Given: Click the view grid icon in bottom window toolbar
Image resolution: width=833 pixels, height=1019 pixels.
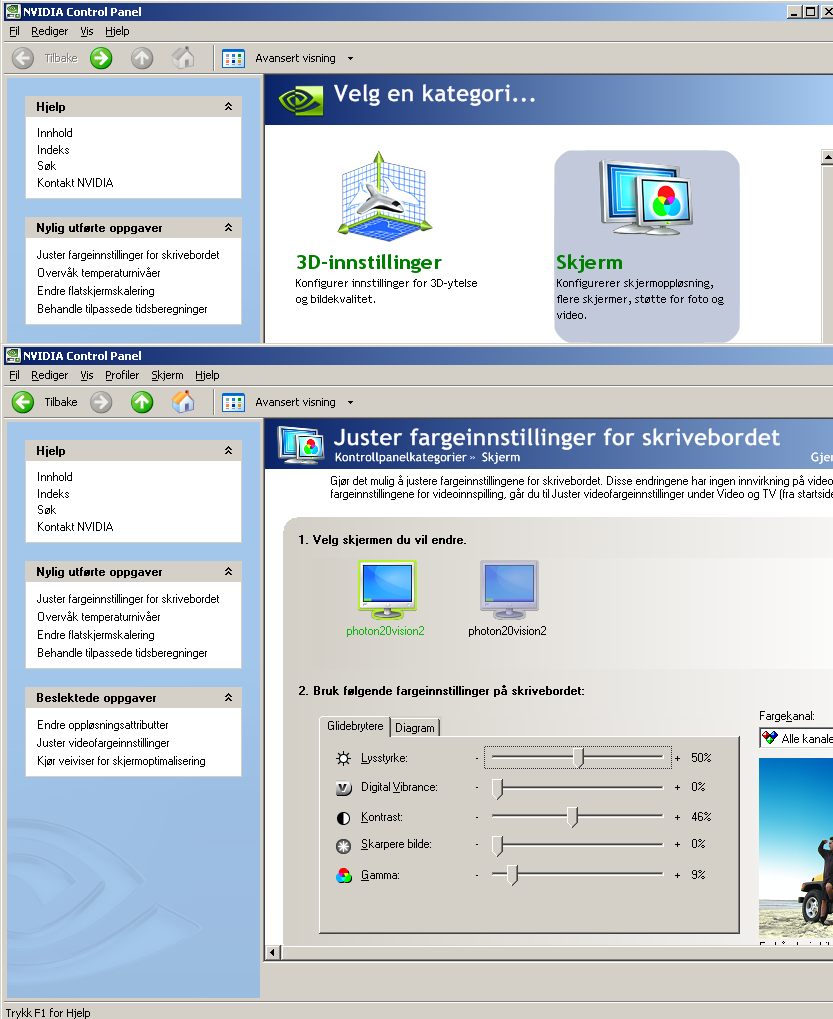Looking at the screenshot, I should point(233,402).
